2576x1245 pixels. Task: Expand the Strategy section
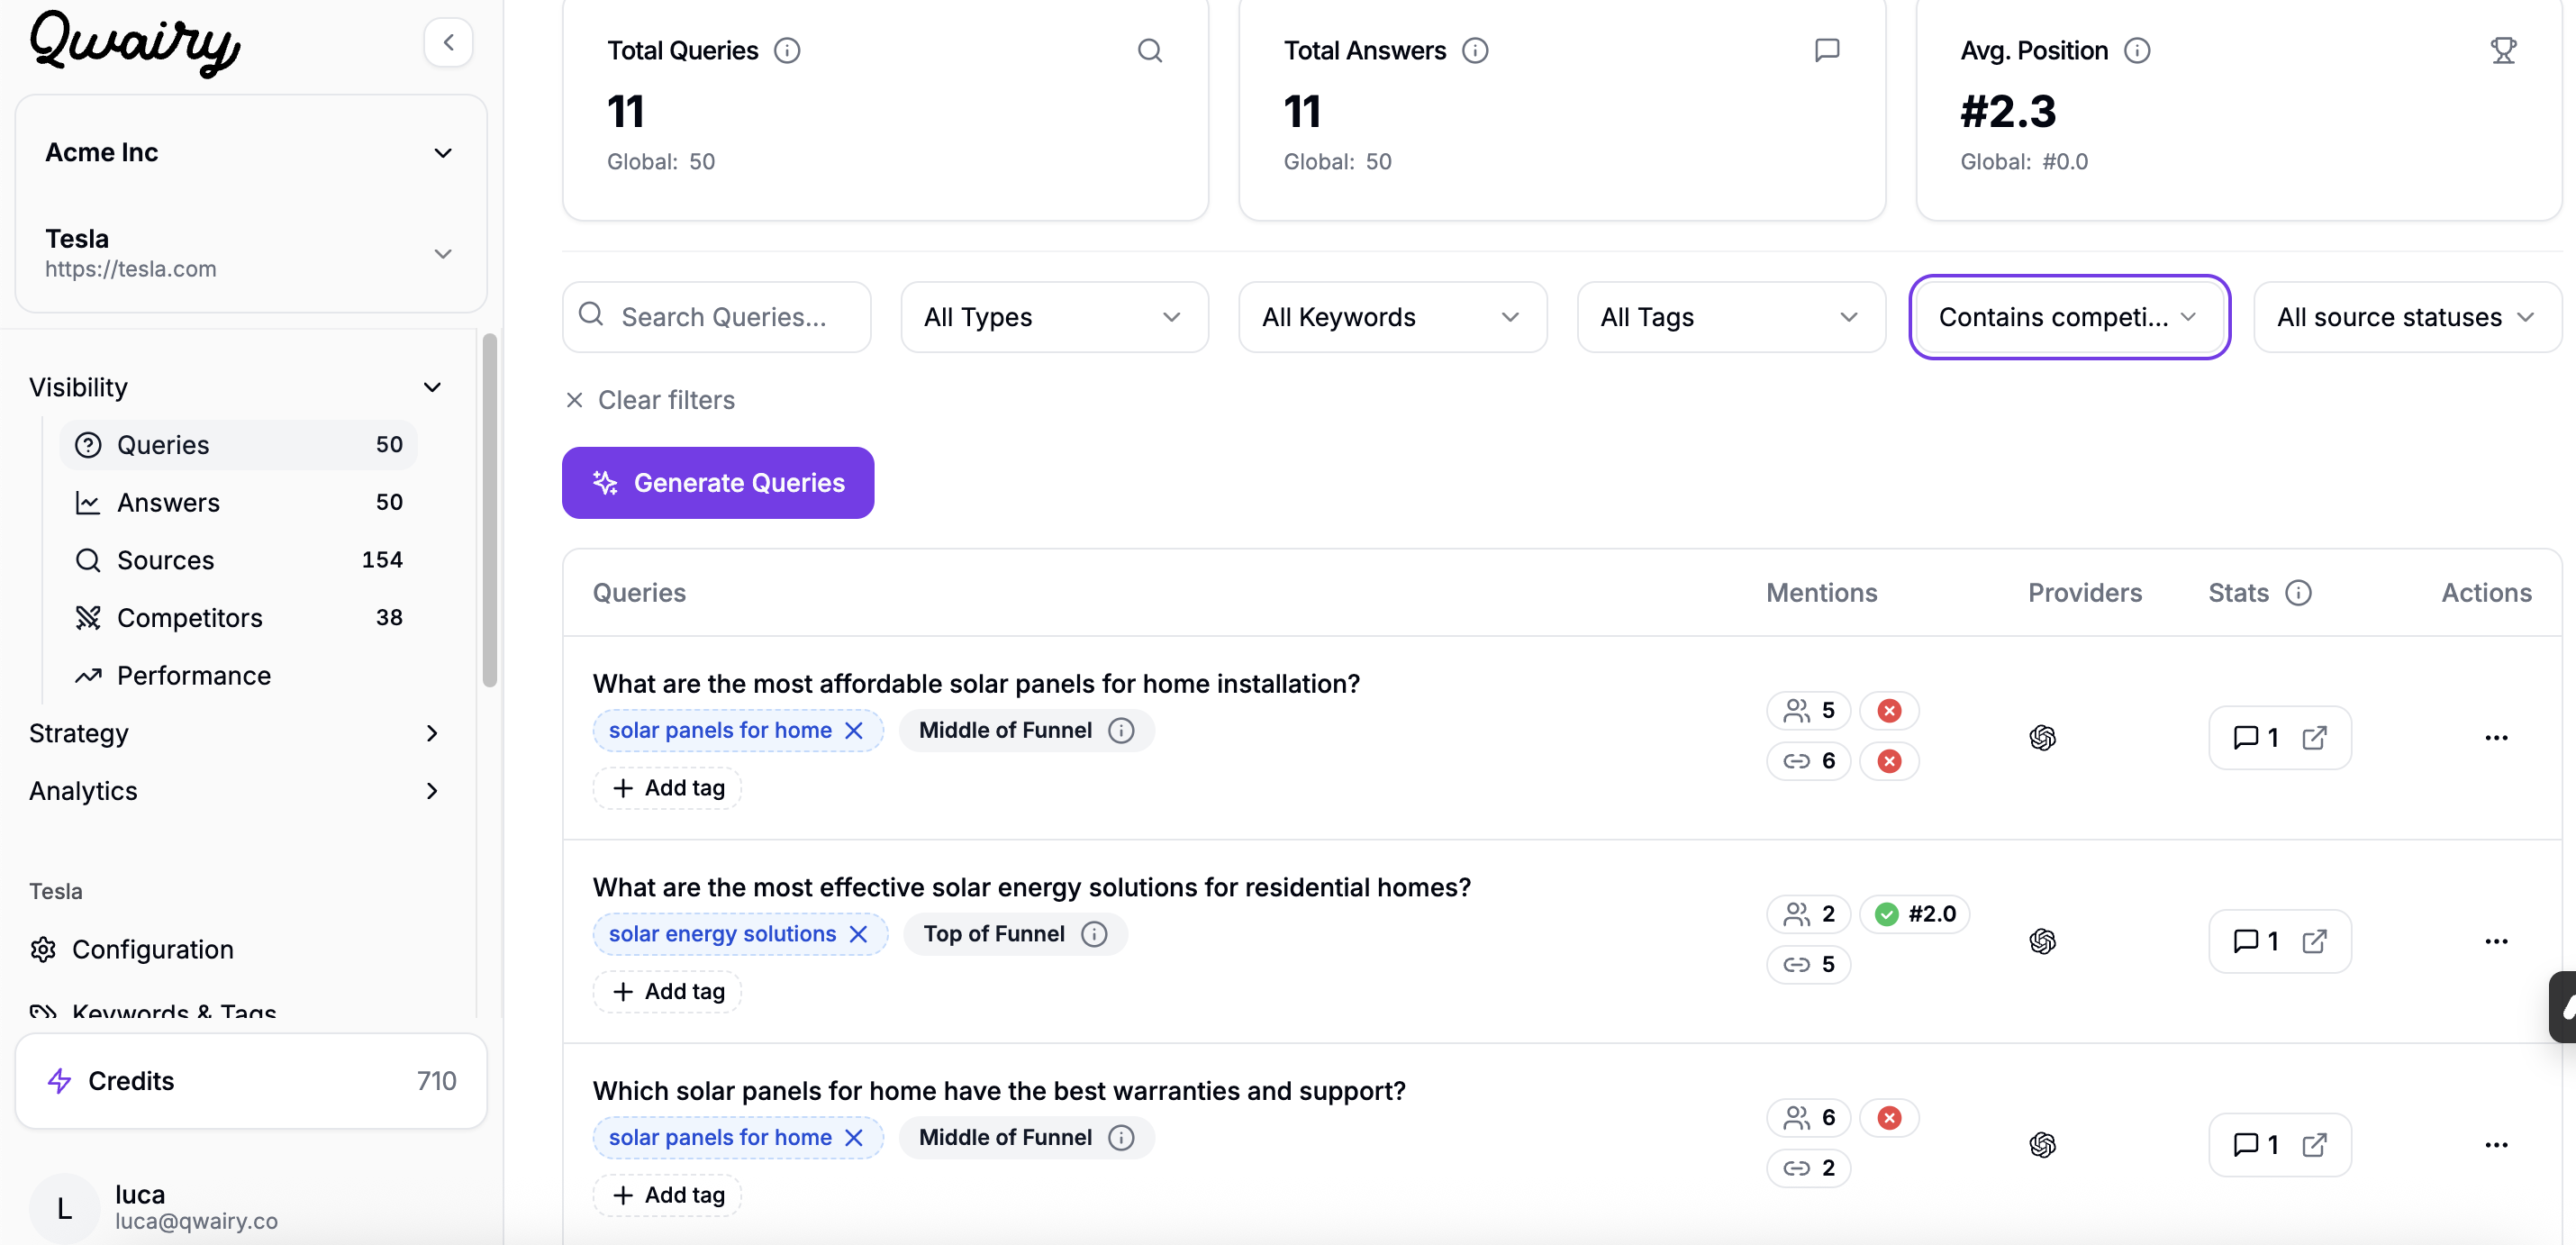[235, 733]
